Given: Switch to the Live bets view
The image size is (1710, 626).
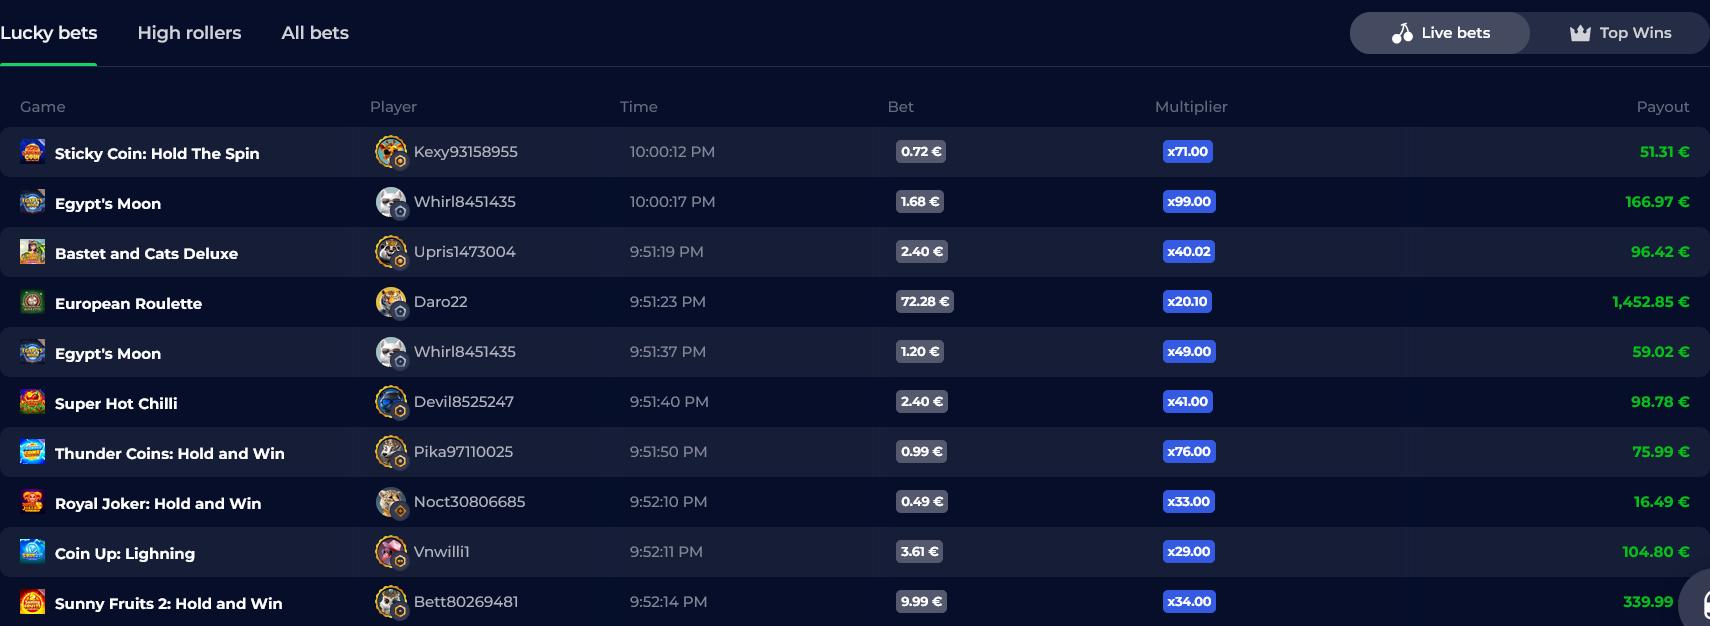Looking at the screenshot, I should click(1440, 33).
